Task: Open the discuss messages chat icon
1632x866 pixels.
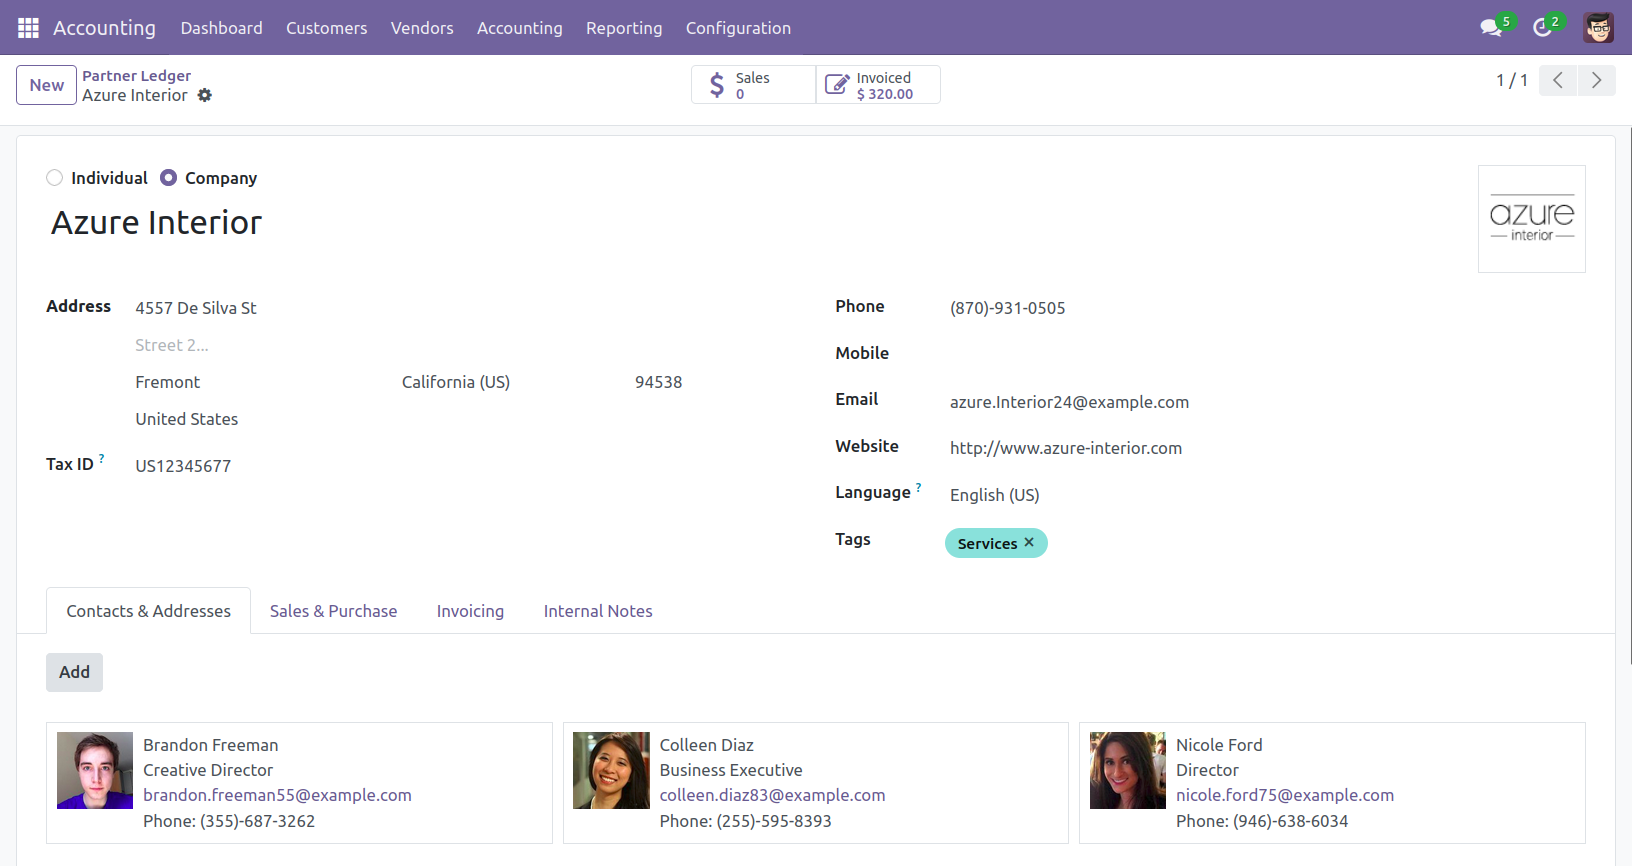Action: point(1491,28)
